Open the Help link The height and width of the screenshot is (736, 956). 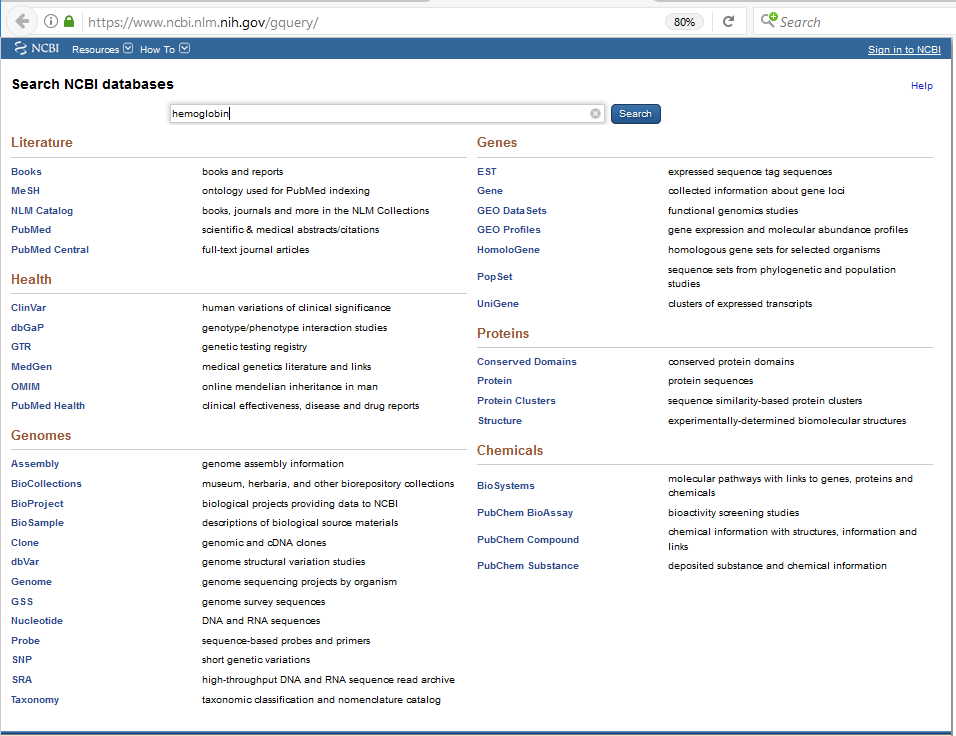click(x=921, y=86)
